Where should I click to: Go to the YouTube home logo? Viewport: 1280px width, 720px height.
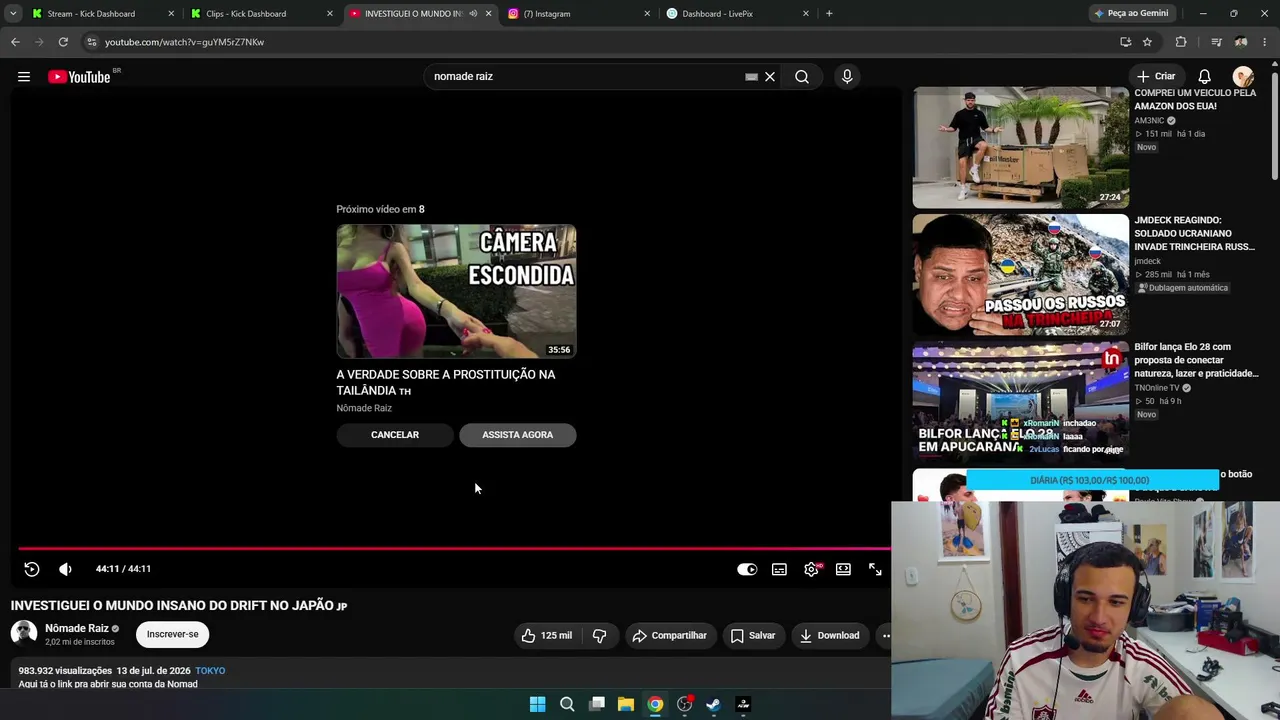80,77
